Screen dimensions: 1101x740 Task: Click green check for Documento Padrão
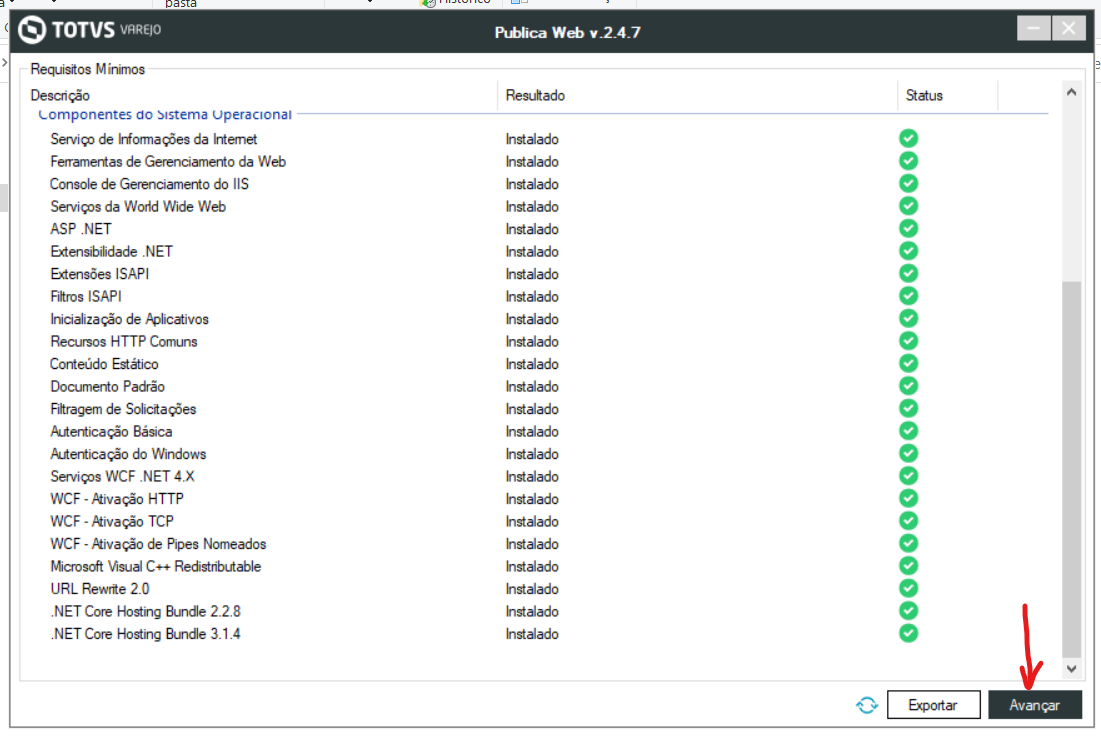coord(909,385)
